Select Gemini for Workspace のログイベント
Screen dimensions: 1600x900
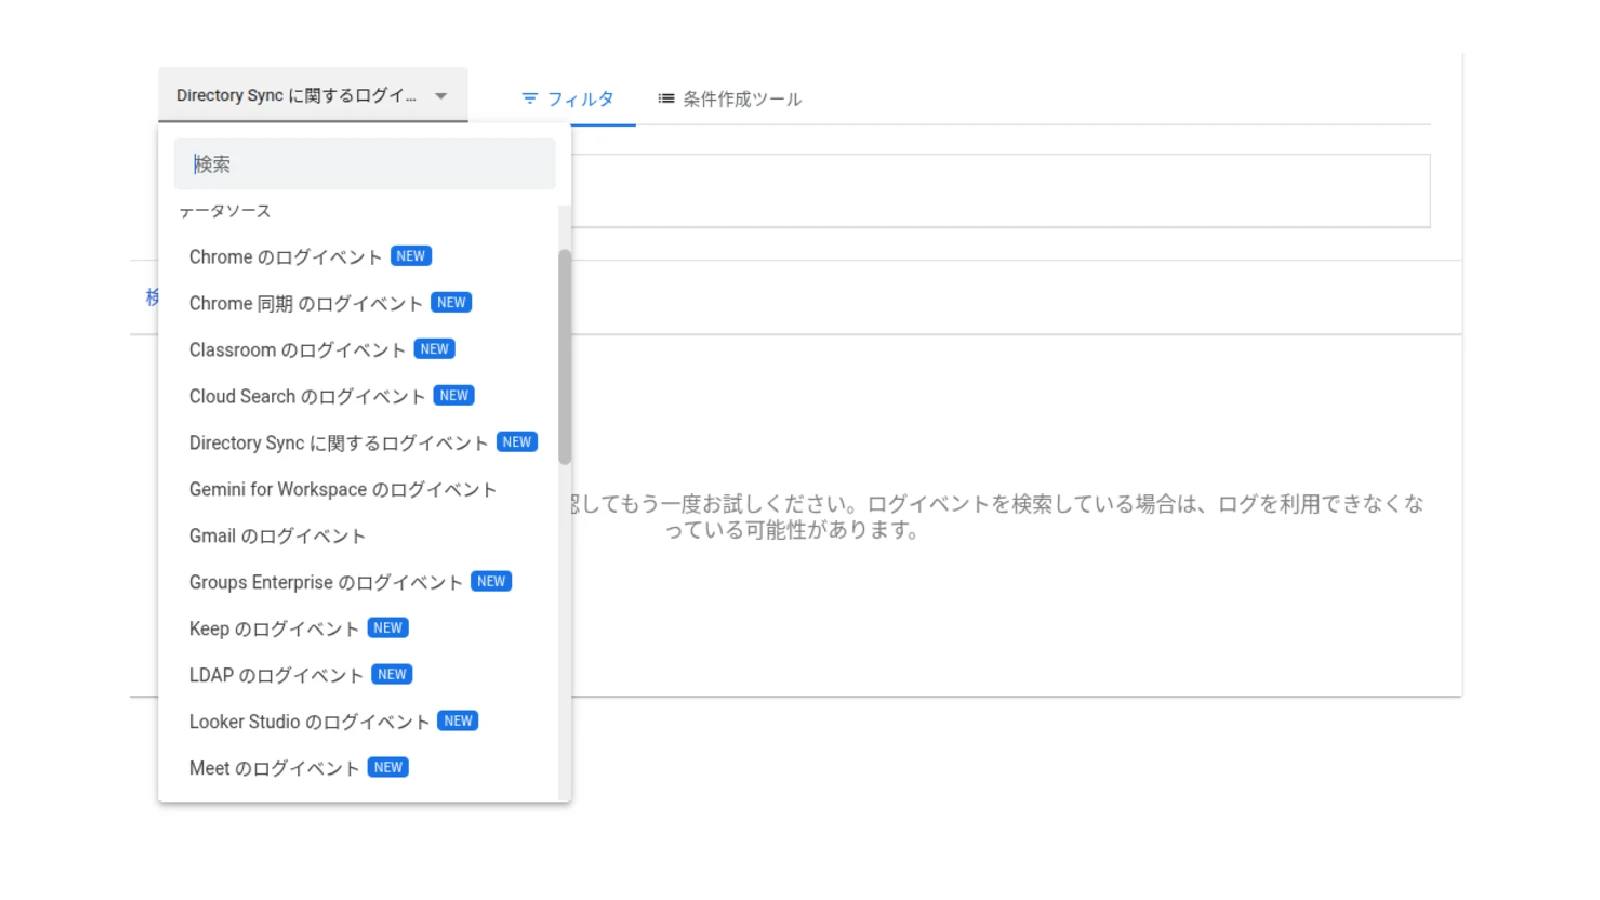pyautogui.click(x=343, y=490)
